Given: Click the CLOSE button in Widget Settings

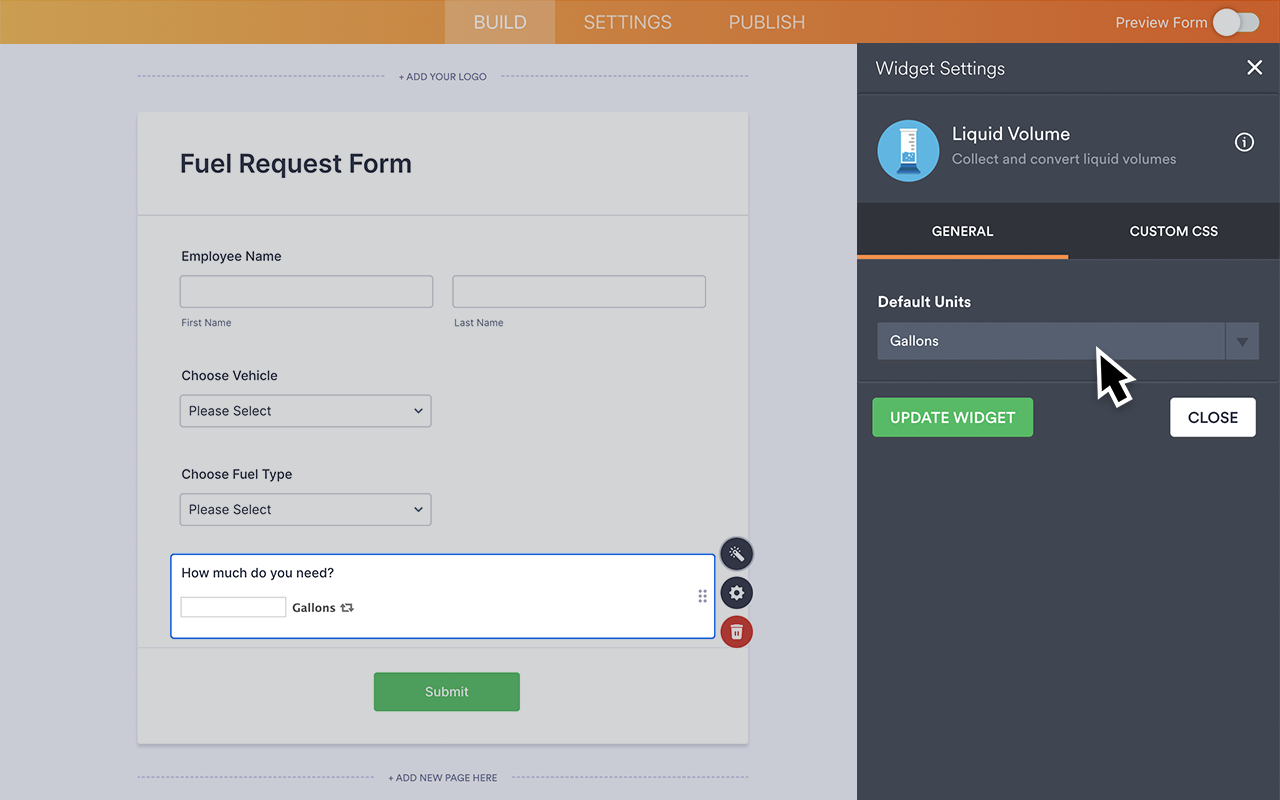Looking at the screenshot, I should [1213, 417].
